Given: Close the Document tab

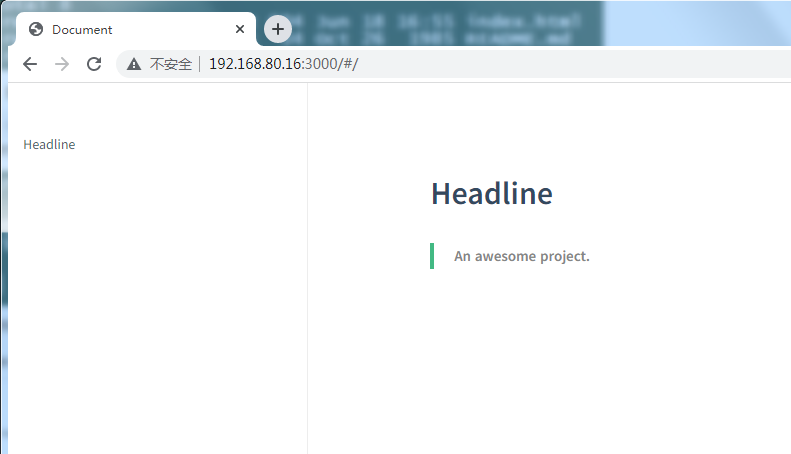Looking at the screenshot, I should tap(240, 29).
